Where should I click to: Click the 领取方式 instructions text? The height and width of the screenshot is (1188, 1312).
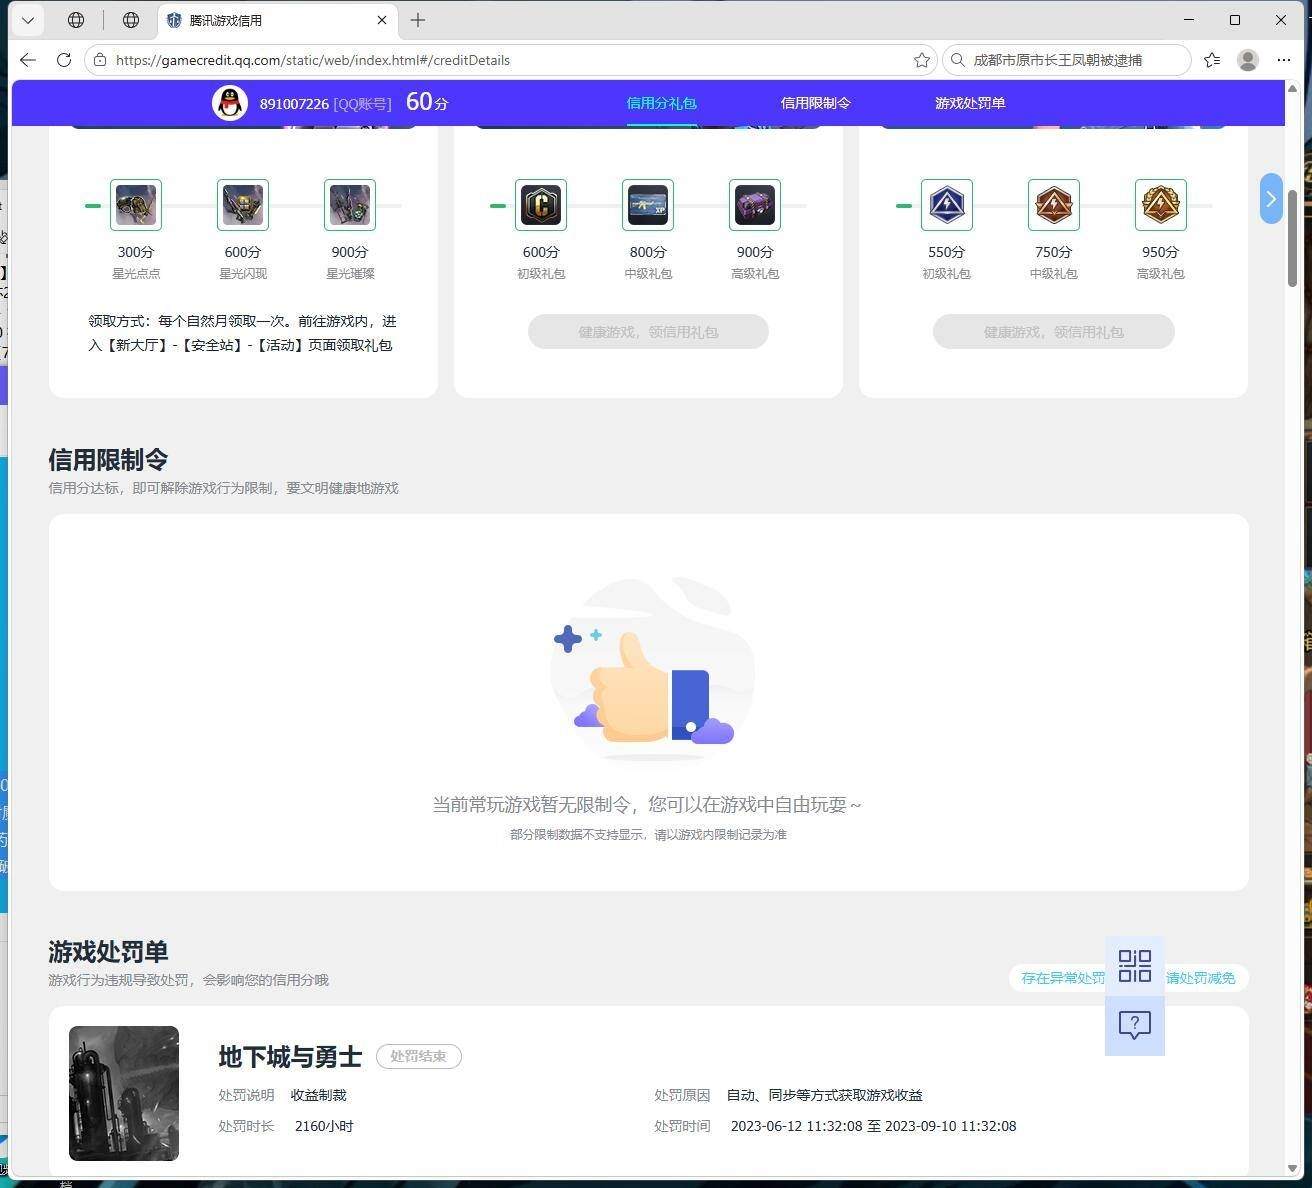(x=243, y=333)
